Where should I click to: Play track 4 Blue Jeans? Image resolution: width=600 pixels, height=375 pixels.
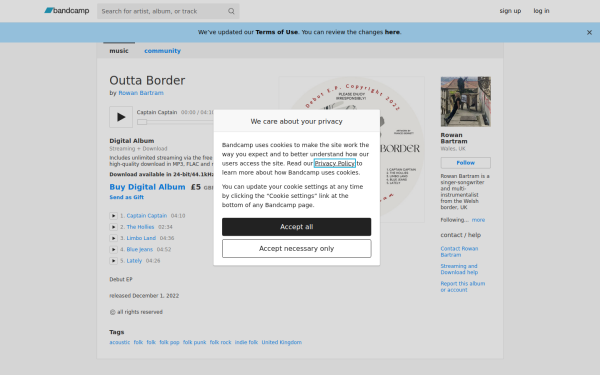click(113, 249)
